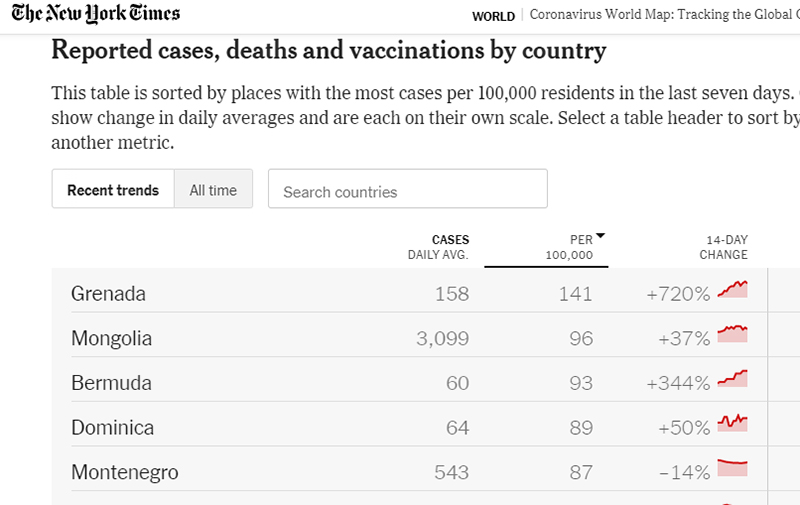The height and width of the screenshot is (505, 800).
Task: Switch to Recent trends view
Action: coord(113,190)
